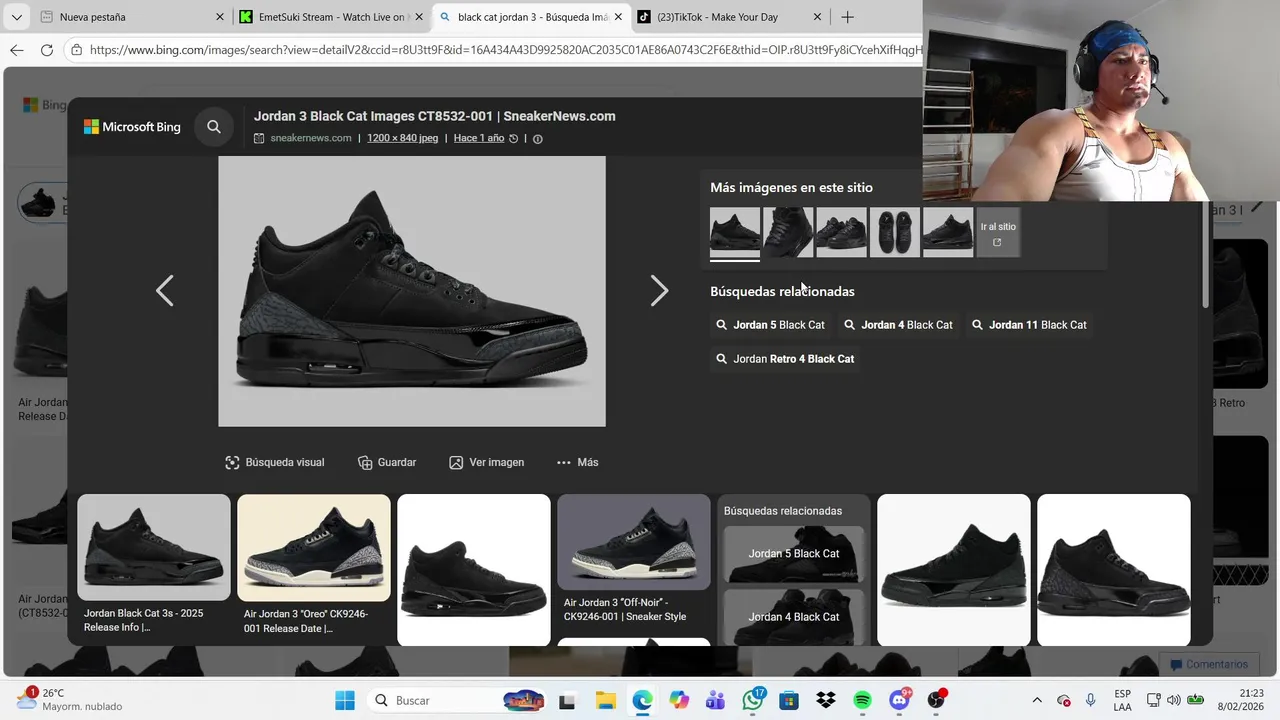
Task: Select first thumbnail under Más imágenes
Action: click(x=735, y=232)
